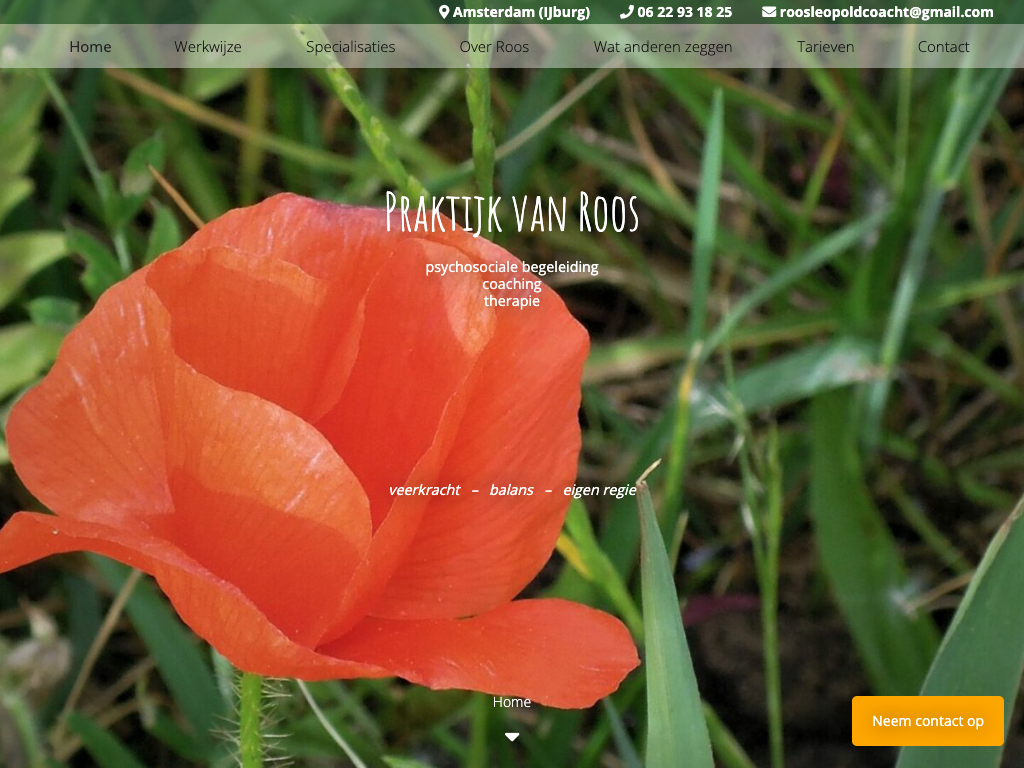The width and height of the screenshot is (1024, 768).
Task: Go to the Werkwijze page
Action: [x=207, y=47]
